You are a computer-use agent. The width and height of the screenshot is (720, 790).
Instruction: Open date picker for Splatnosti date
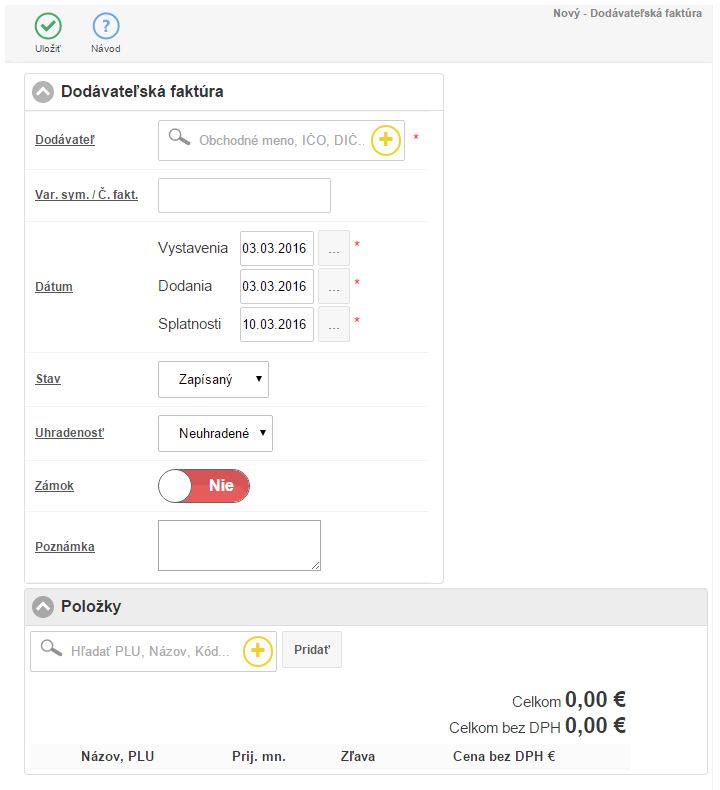pos(334,324)
